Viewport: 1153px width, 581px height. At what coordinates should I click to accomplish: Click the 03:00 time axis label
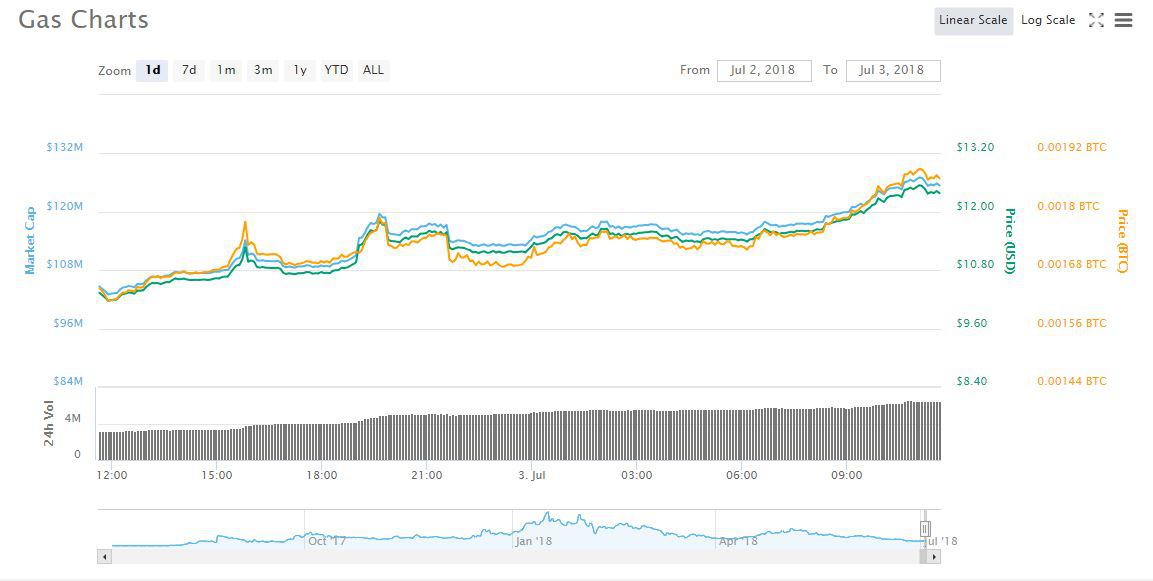636,475
